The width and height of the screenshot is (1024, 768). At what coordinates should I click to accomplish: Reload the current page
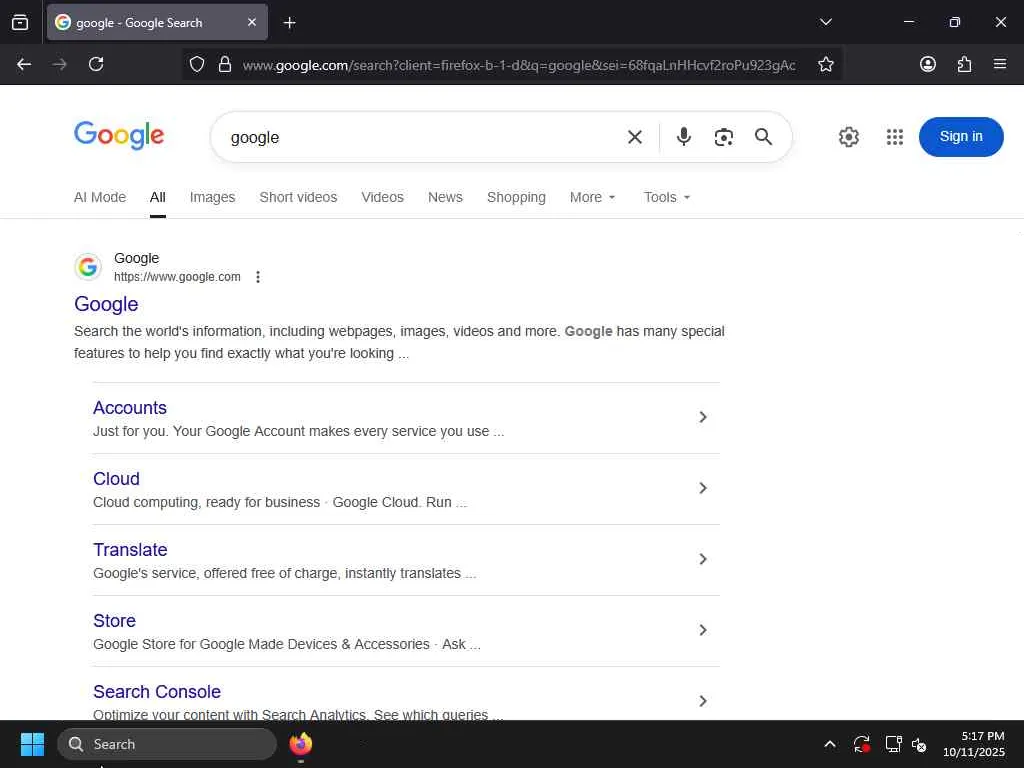click(x=96, y=64)
